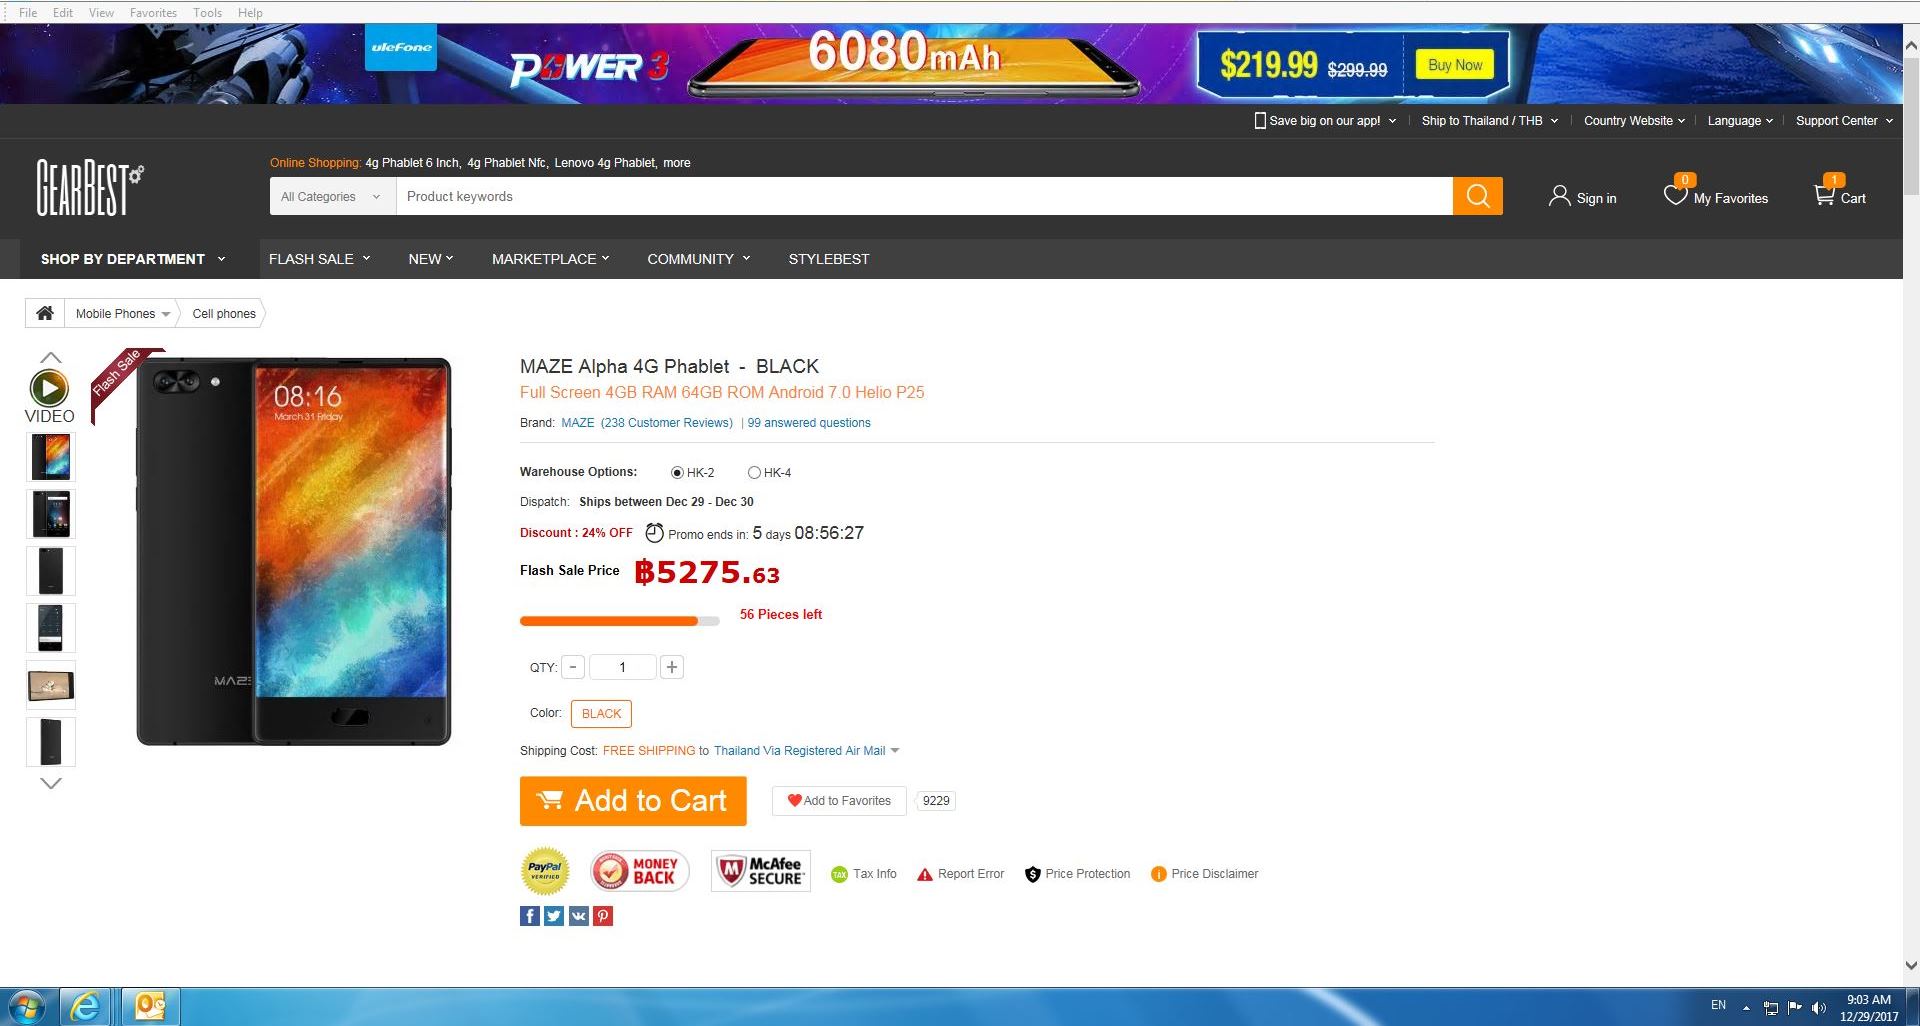
Task: Share product on VK
Action: pos(579,916)
